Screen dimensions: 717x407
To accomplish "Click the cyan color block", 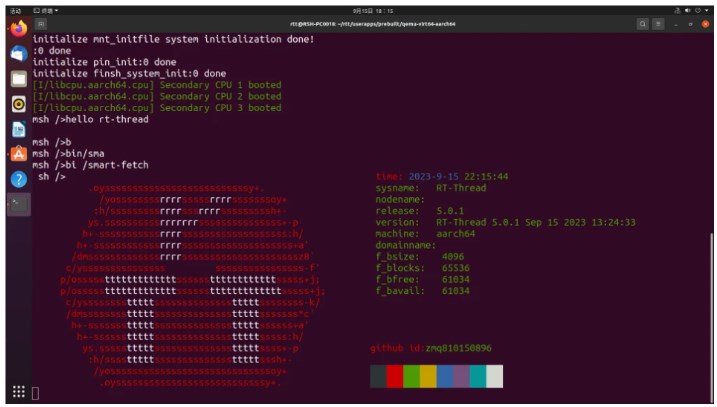I will [x=478, y=376].
